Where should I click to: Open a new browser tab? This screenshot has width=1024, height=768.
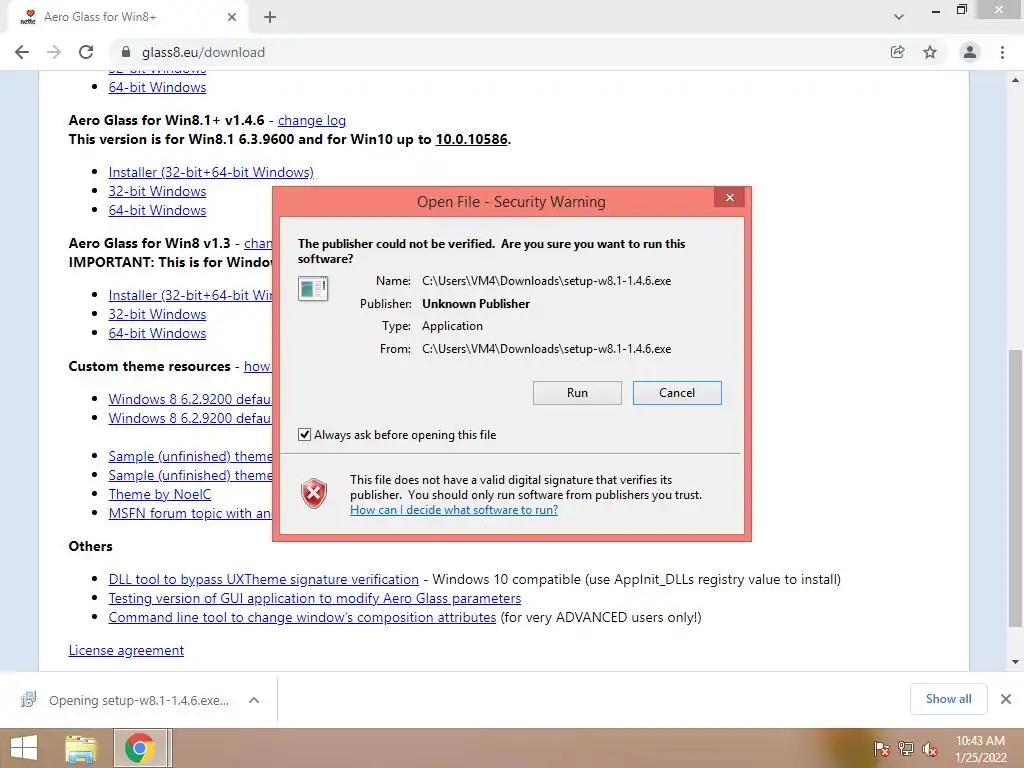tap(270, 17)
